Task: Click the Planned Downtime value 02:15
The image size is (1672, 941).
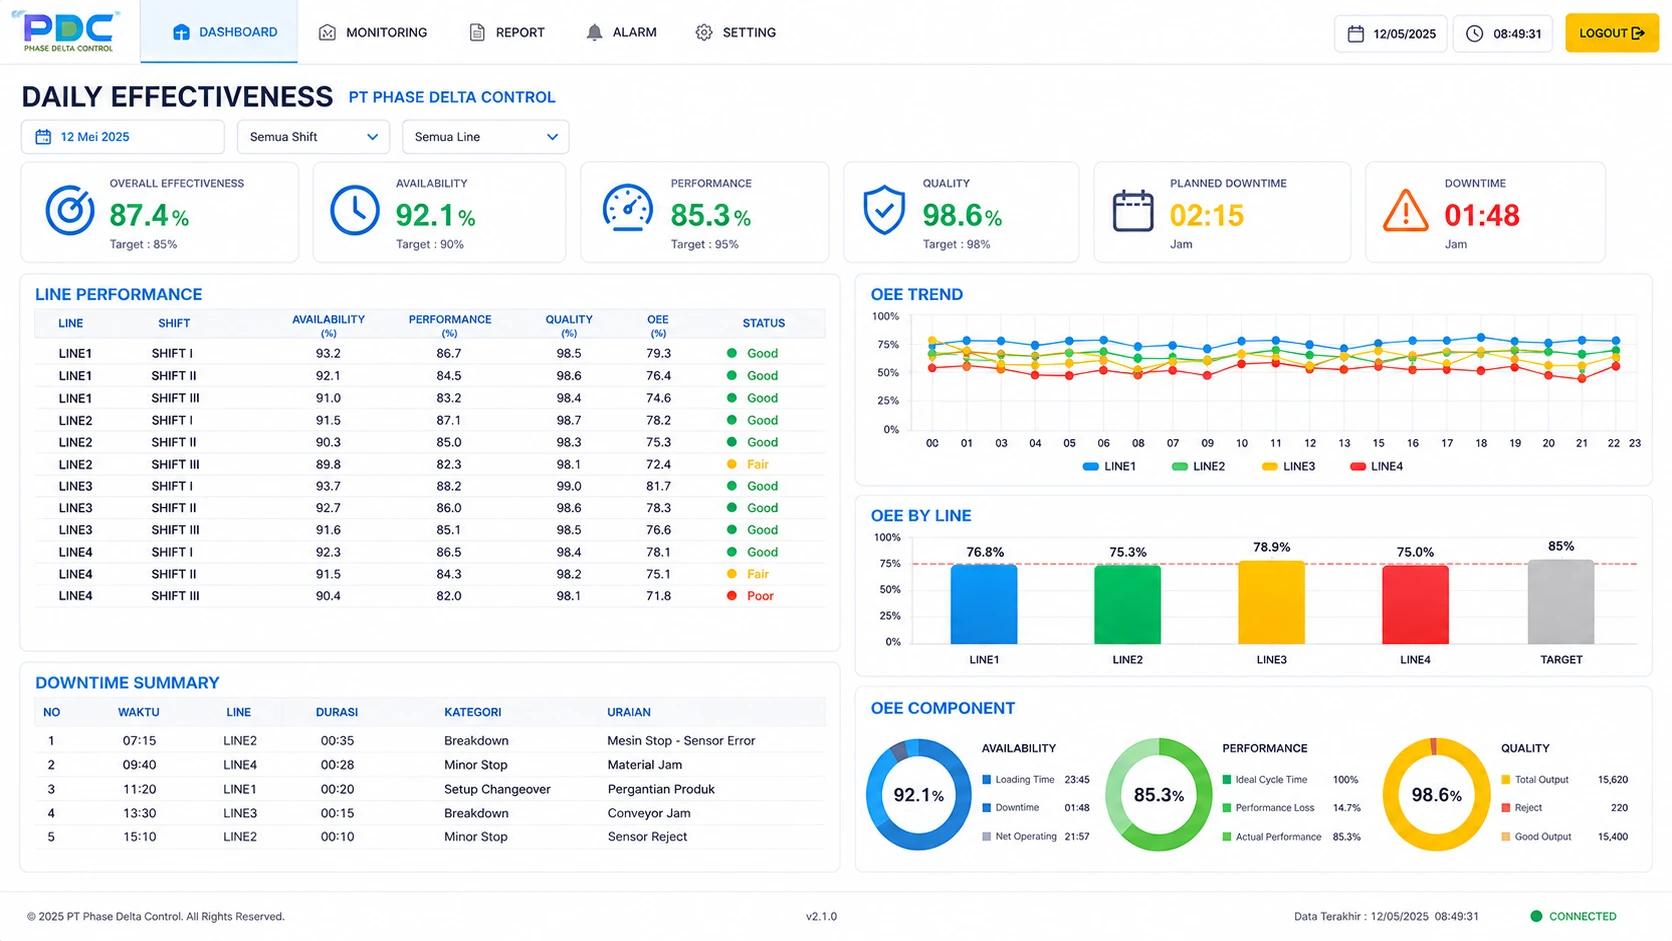Action: pyautogui.click(x=1207, y=215)
